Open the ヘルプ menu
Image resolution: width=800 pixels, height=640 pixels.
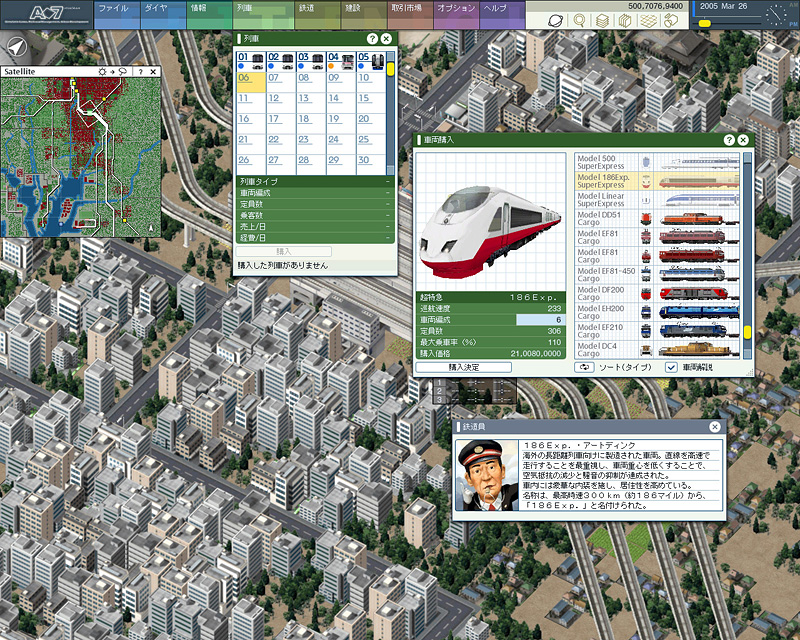click(x=502, y=14)
